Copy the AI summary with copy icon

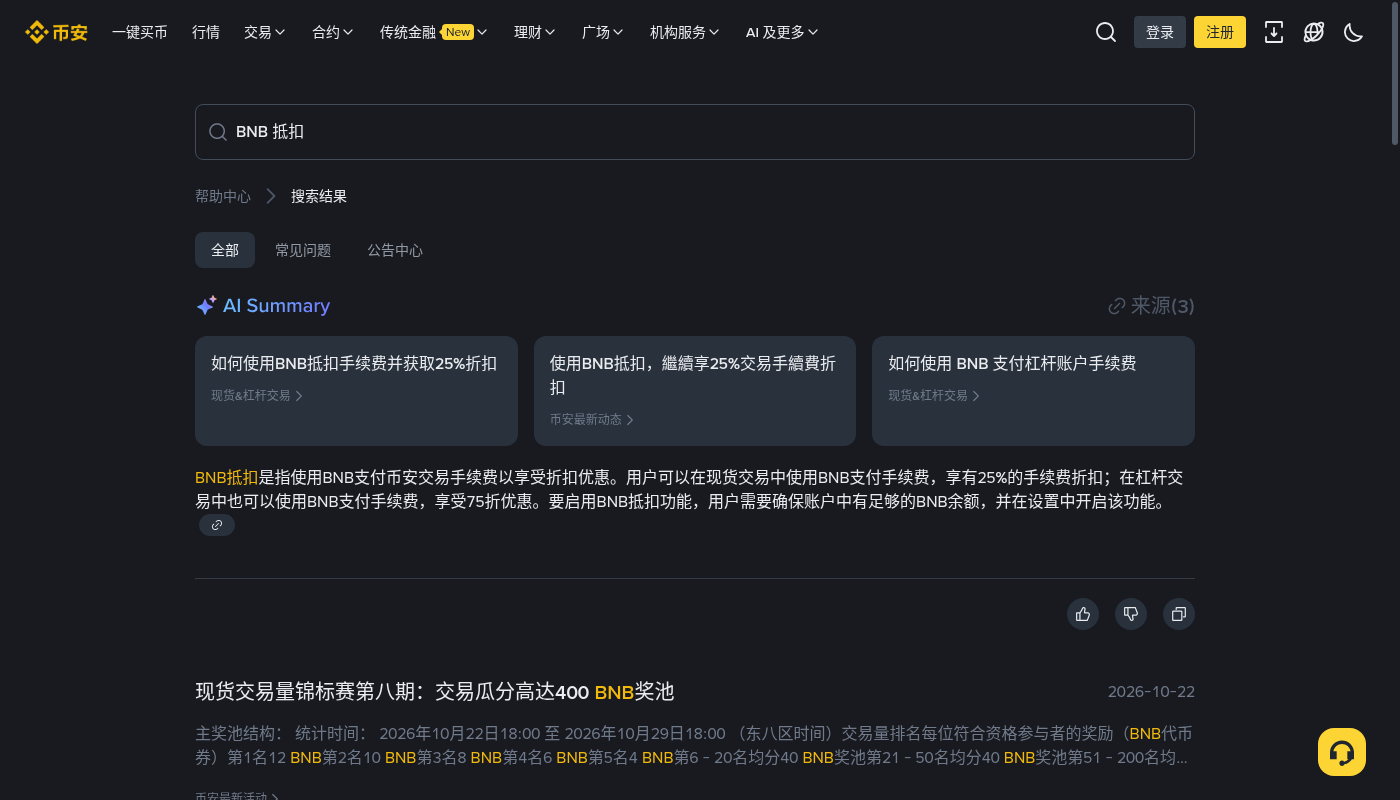(1179, 614)
